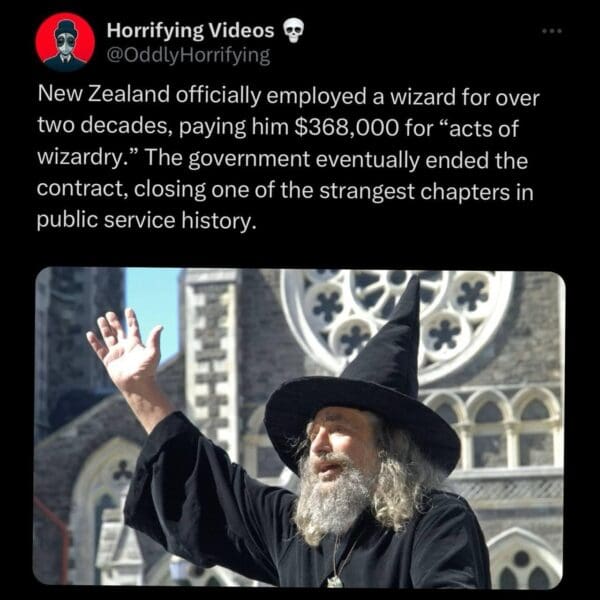This screenshot has height=600, width=600.
Task: Open the Horrifying Videos profile avatar
Action: point(65,42)
